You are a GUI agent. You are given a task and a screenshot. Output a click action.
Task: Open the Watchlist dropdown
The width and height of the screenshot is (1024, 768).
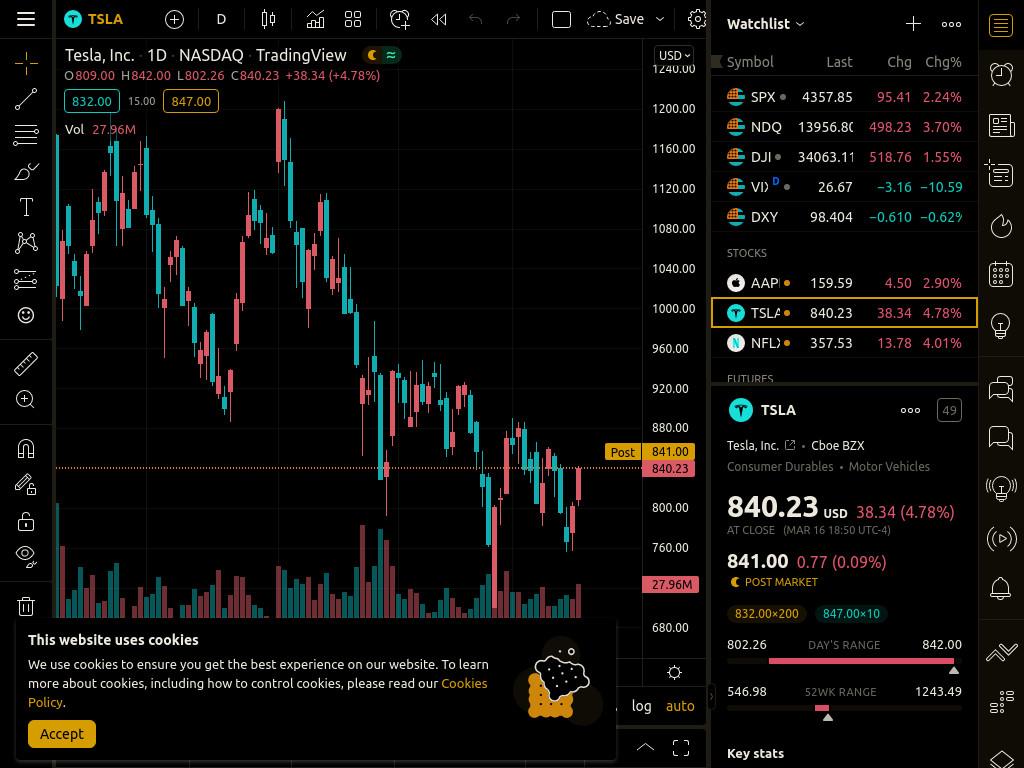(765, 24)
